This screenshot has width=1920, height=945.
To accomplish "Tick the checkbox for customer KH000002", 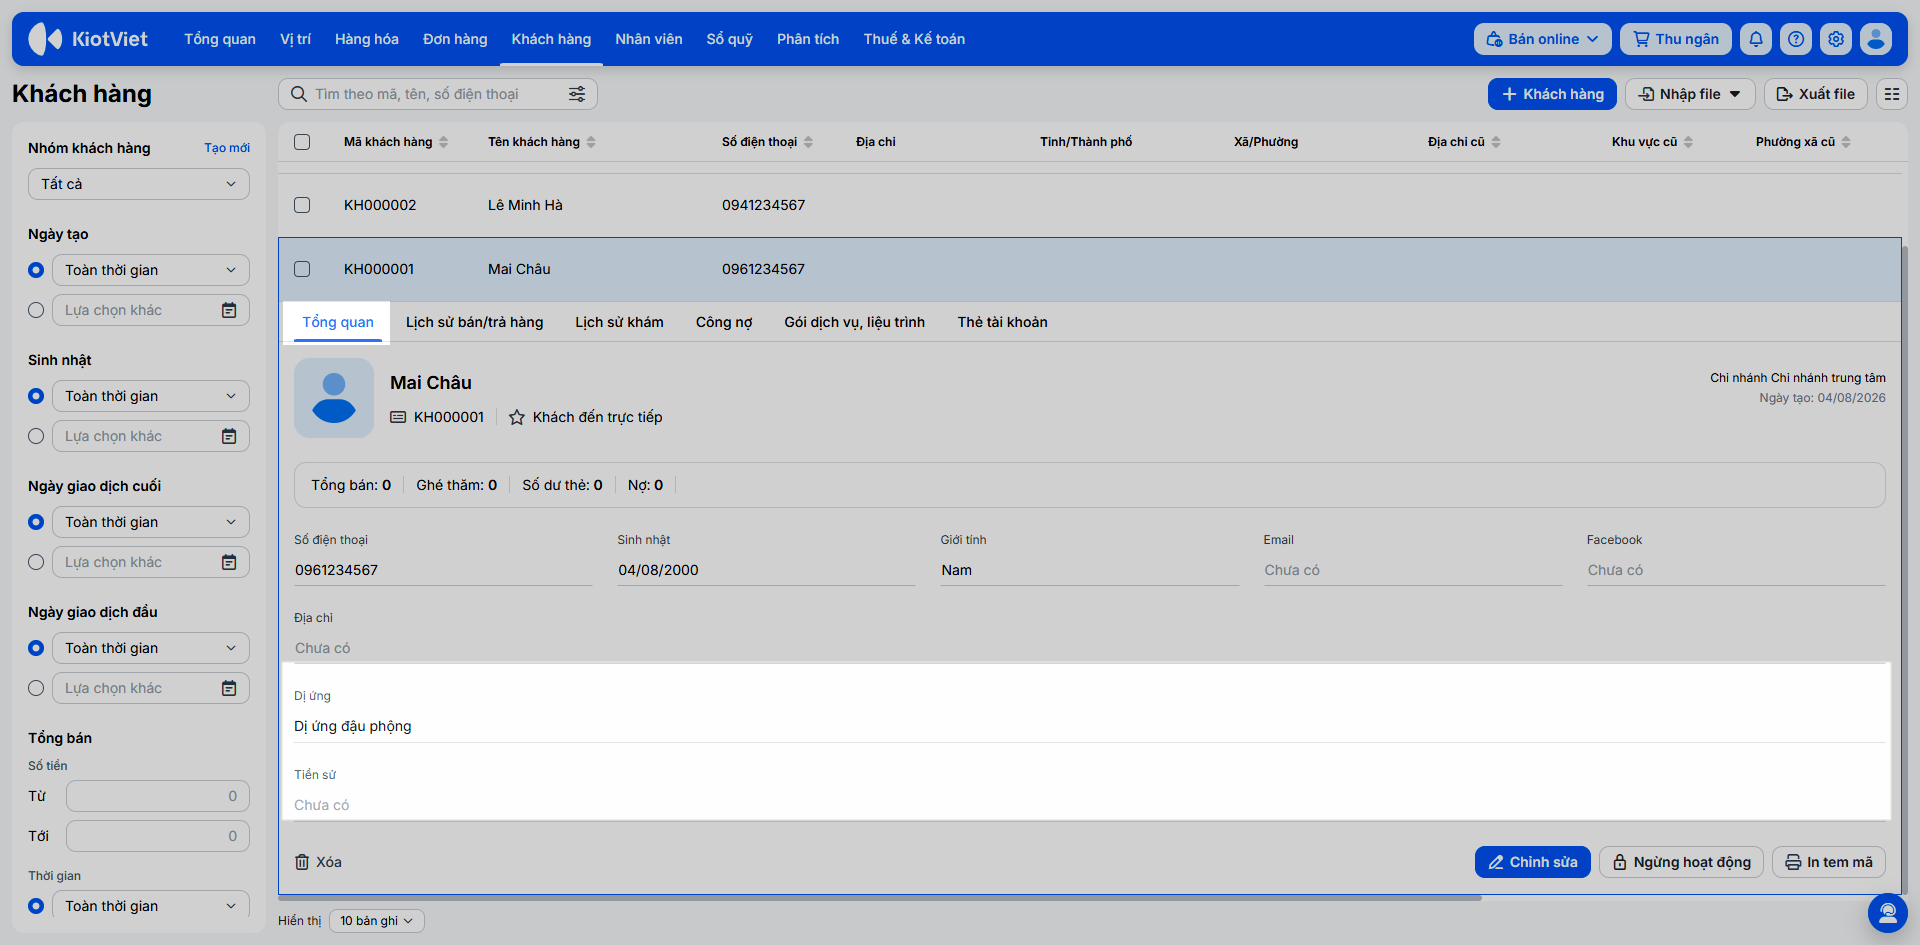I will click(302, 205).
